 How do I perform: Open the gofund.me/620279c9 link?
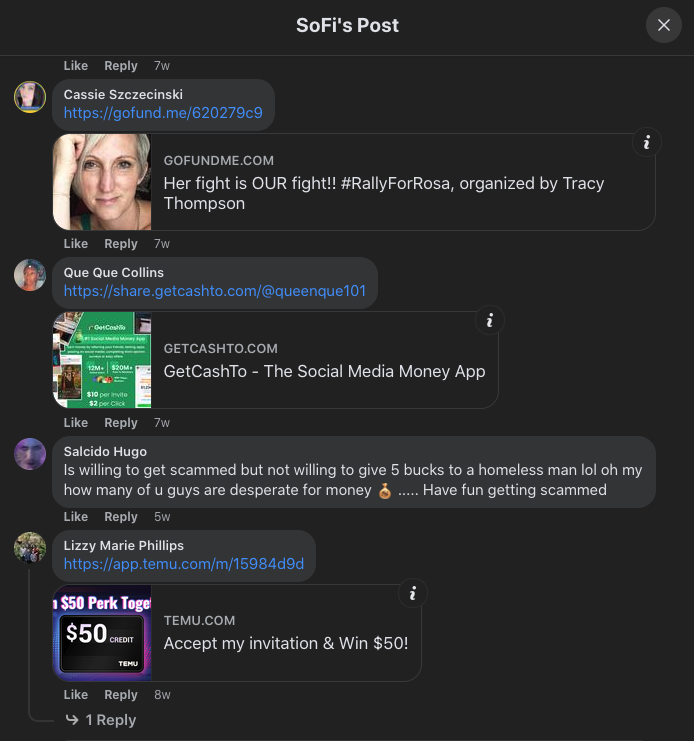tap(163, 113)
